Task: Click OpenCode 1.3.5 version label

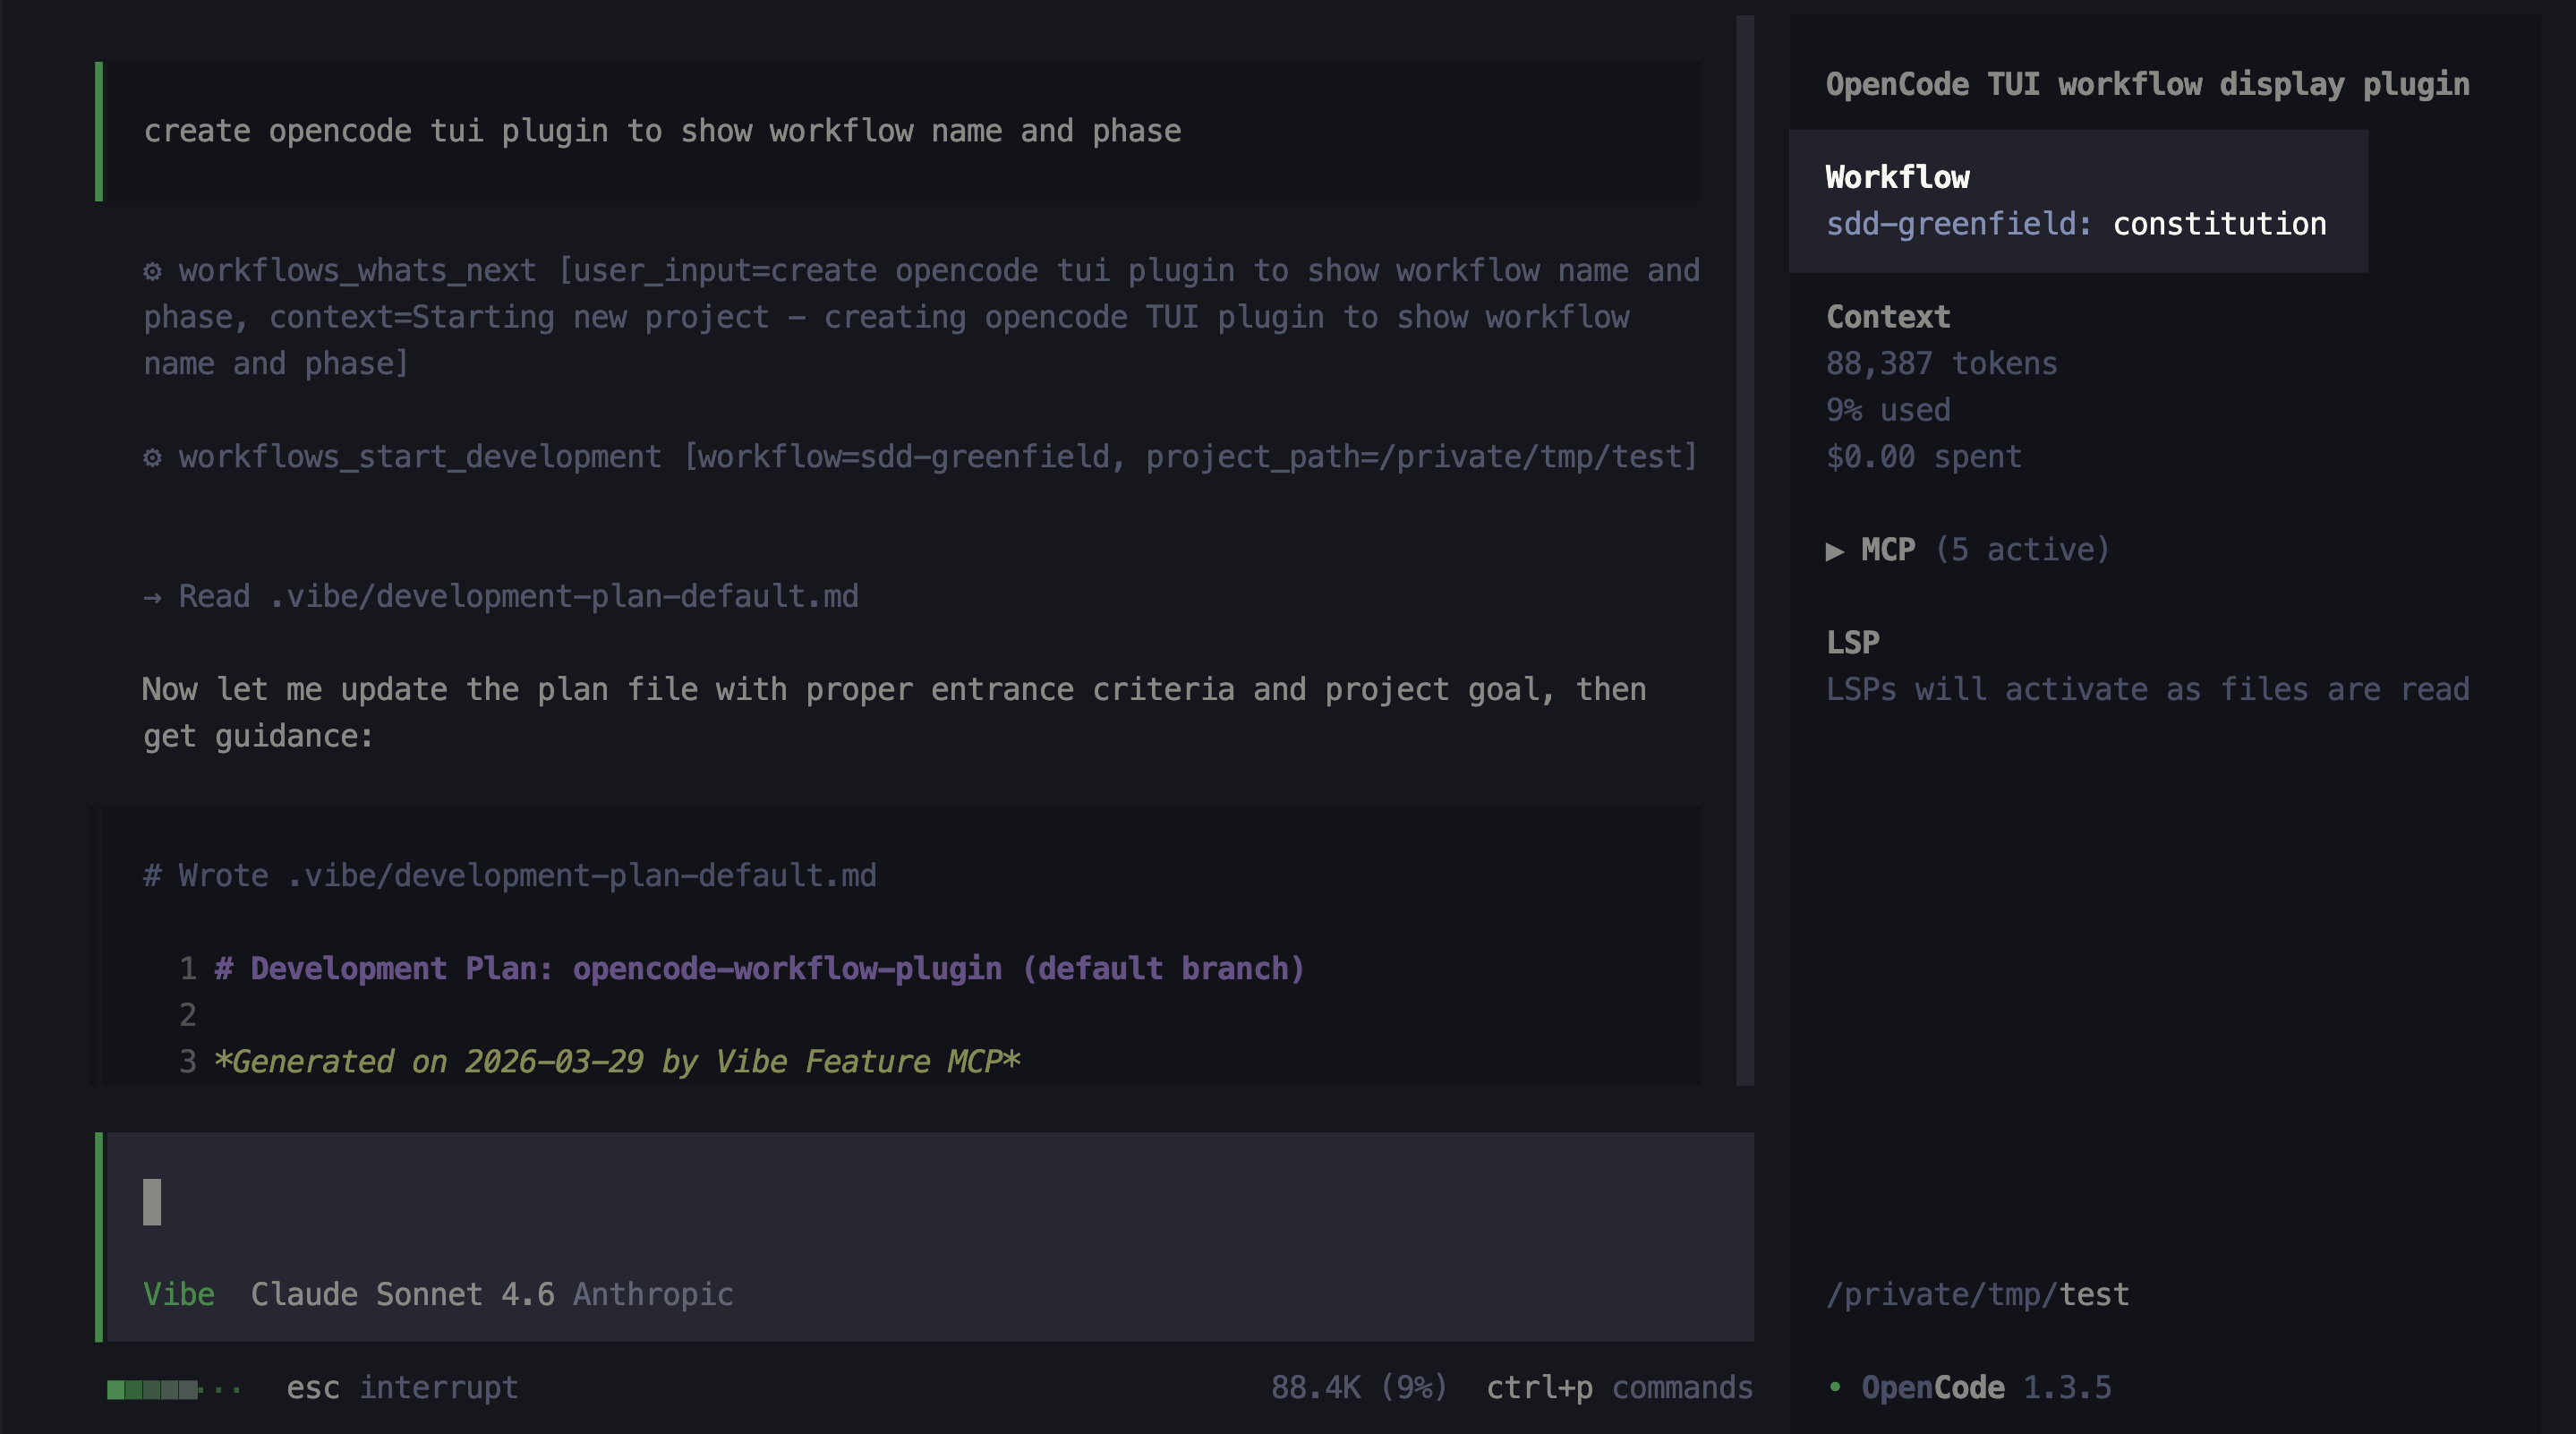Action: [1986, 1388]
